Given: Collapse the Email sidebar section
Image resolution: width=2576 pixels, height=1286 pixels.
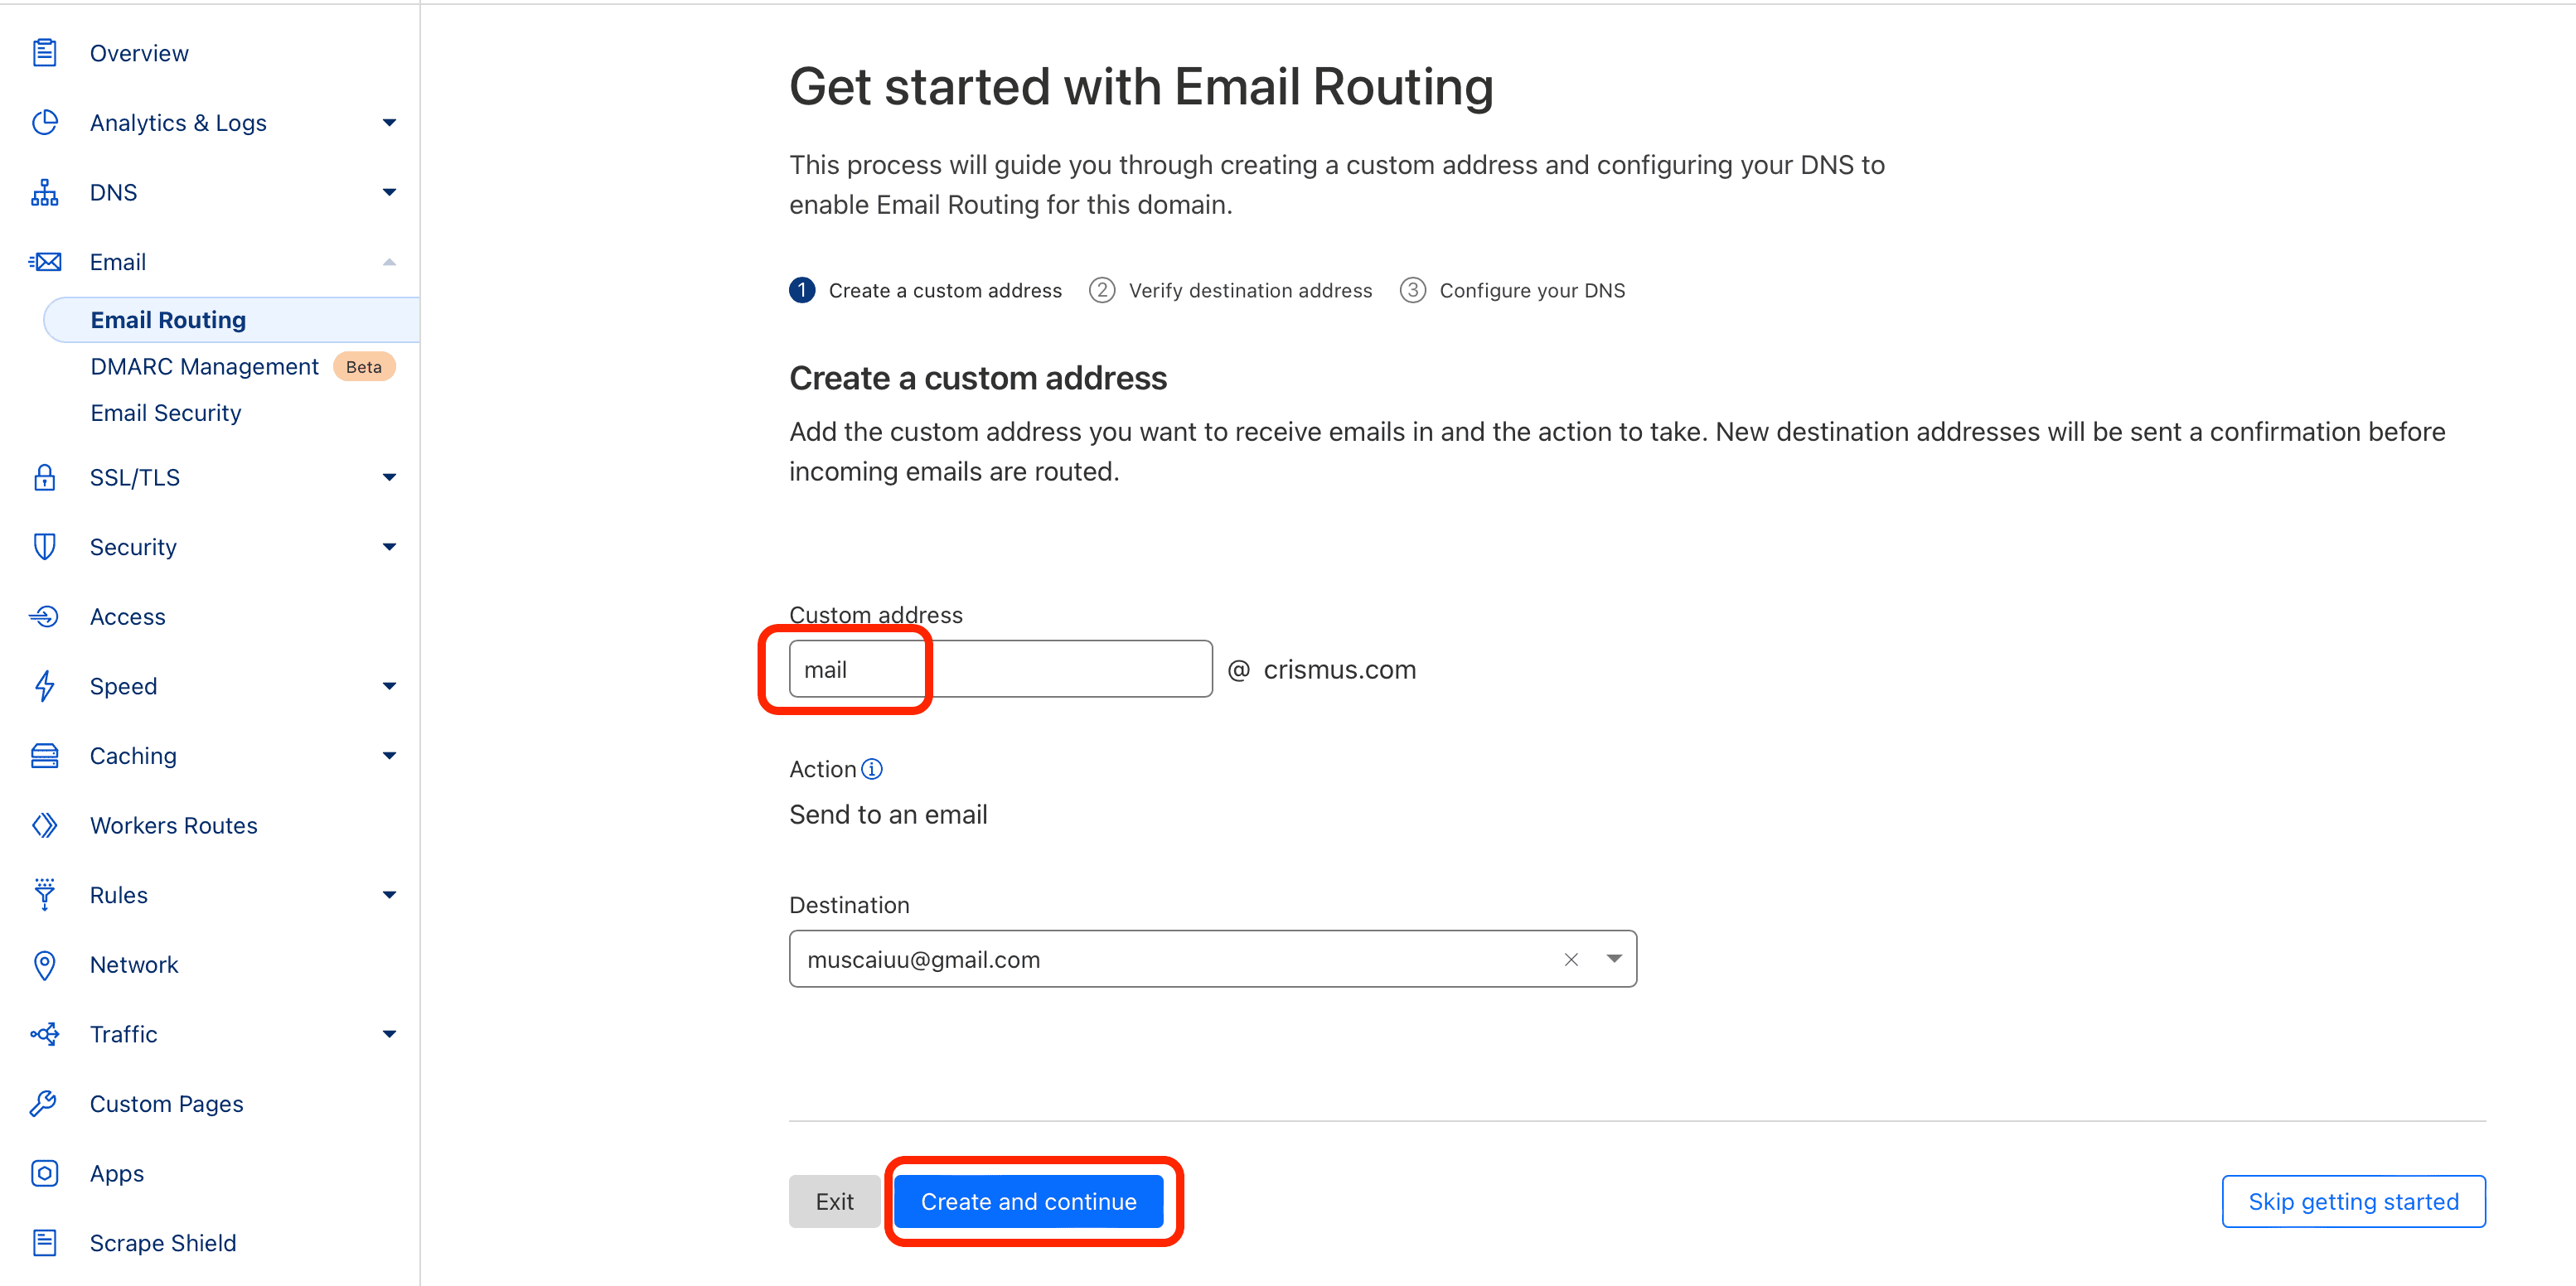Looking at the screenshot, I should 389,262.
